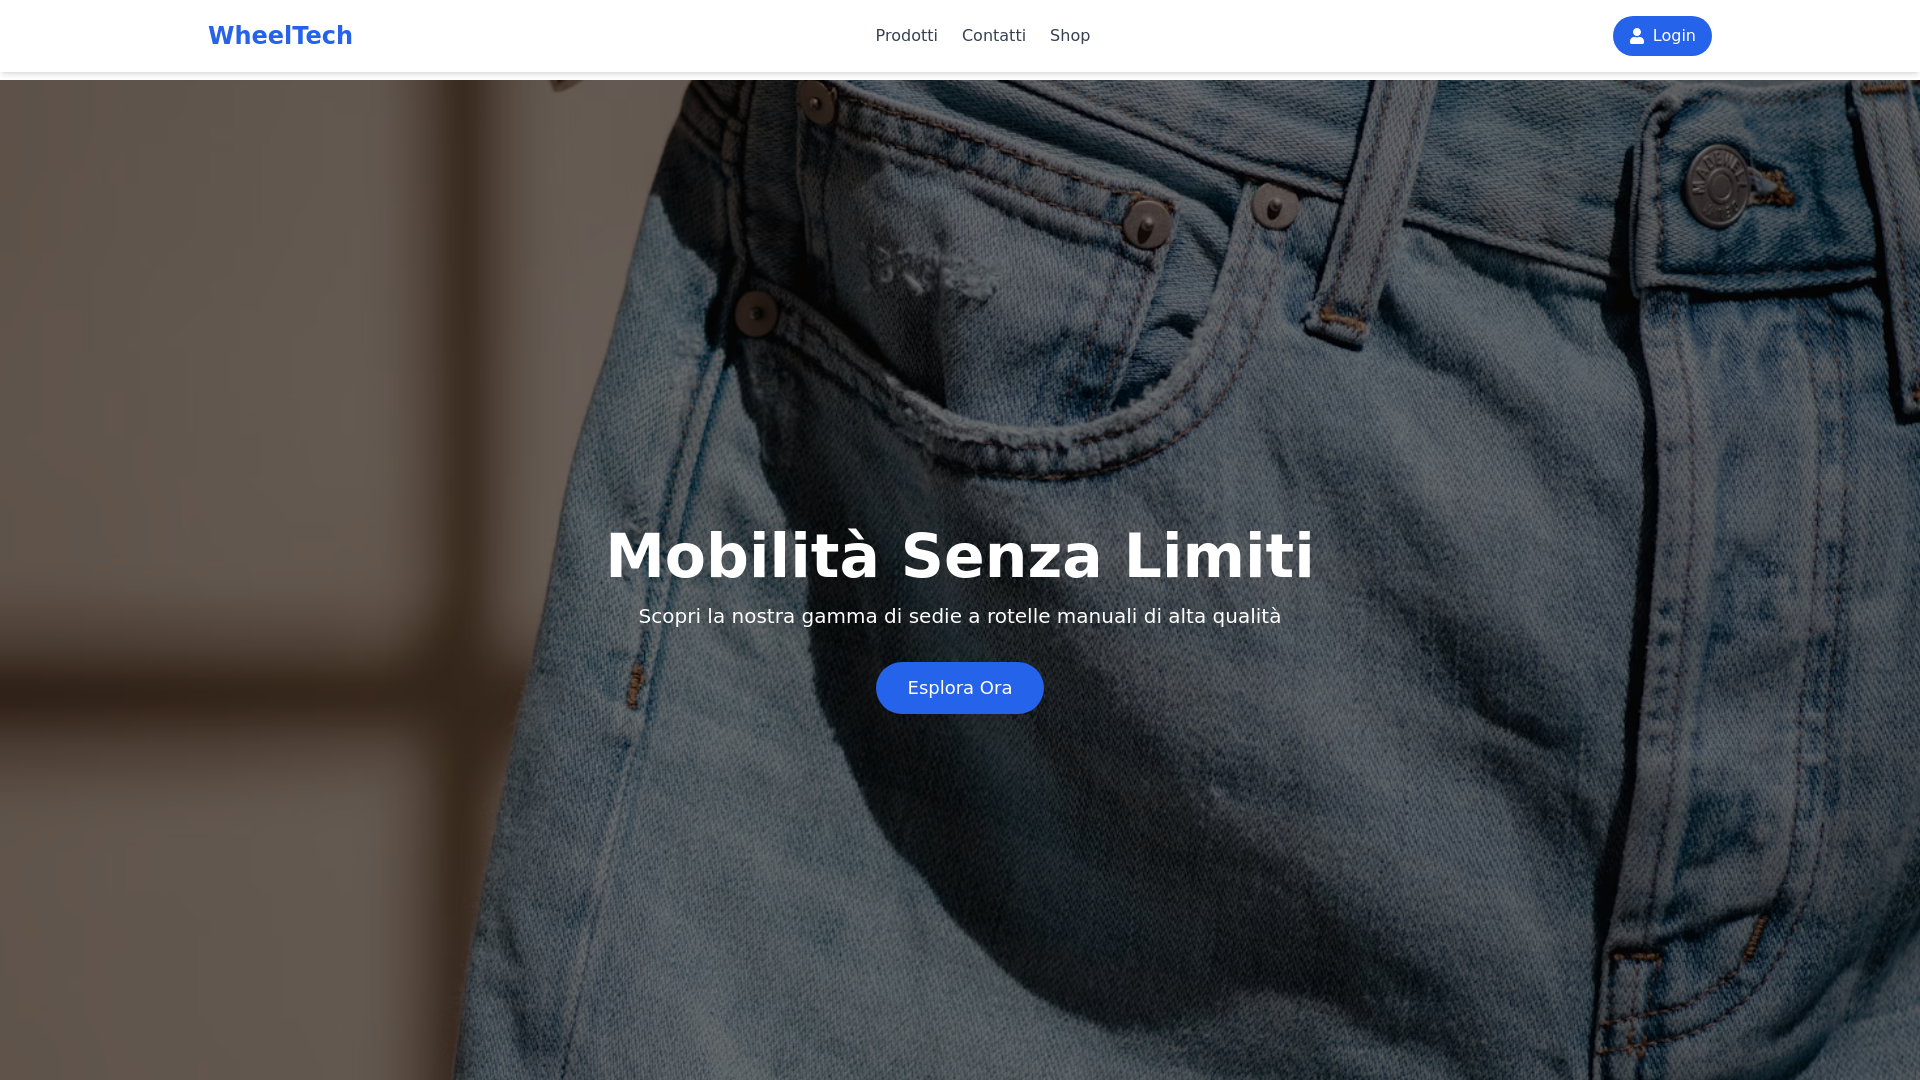Click the belt loop in the jeans photo
Viewport: 1920px width, 1080px height.
coord(1360,210)
